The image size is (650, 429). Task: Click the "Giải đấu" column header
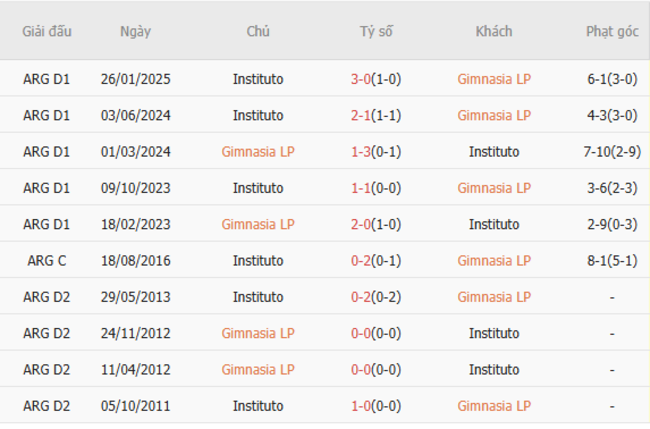(47, 31)
